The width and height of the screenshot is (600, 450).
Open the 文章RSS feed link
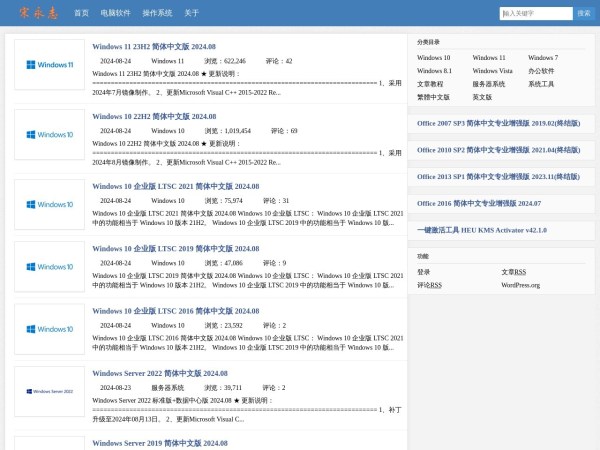pyautogui.click(x=513, y=272)
